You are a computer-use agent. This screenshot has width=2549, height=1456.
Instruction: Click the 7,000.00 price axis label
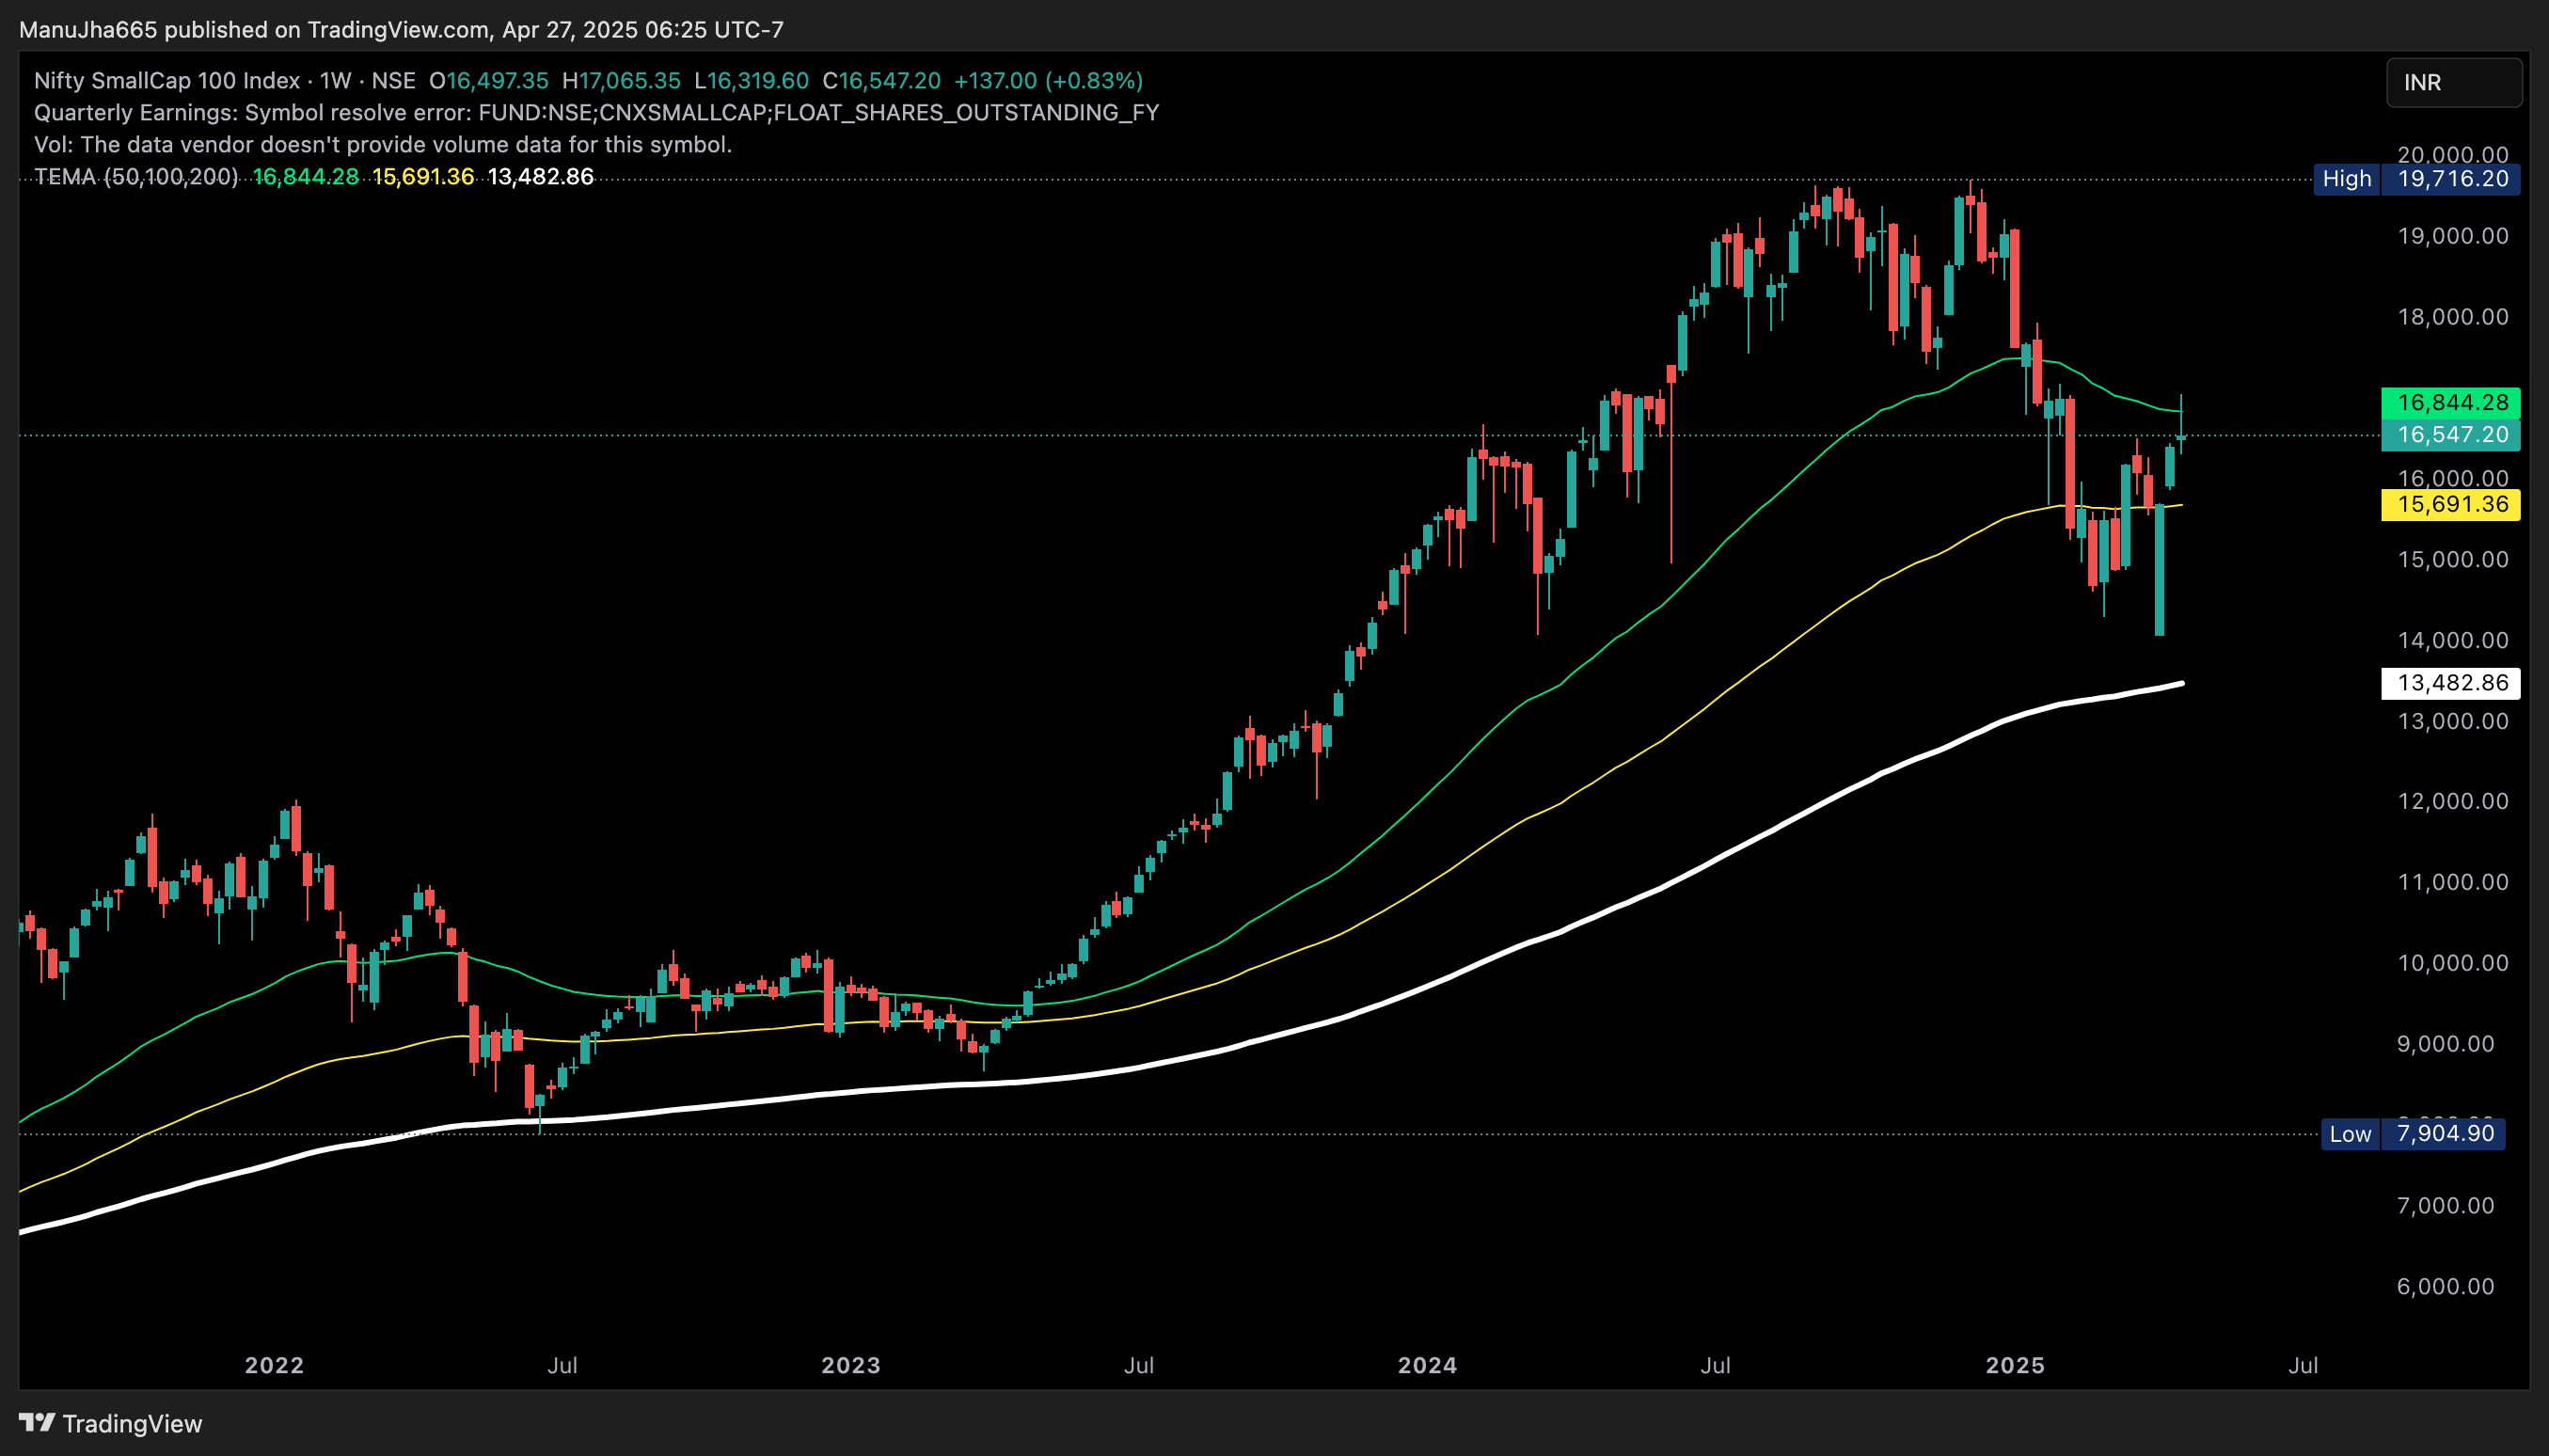point(2445,1205)
